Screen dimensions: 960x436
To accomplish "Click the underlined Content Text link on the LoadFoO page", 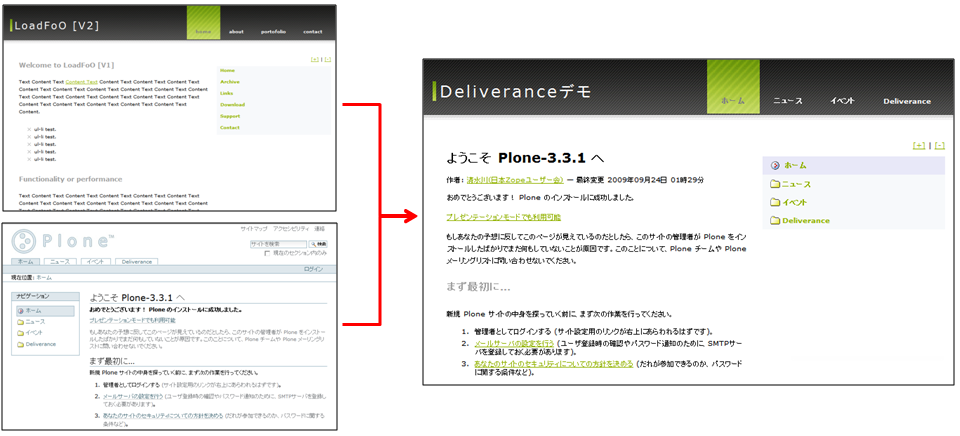I will coord(81,81).
